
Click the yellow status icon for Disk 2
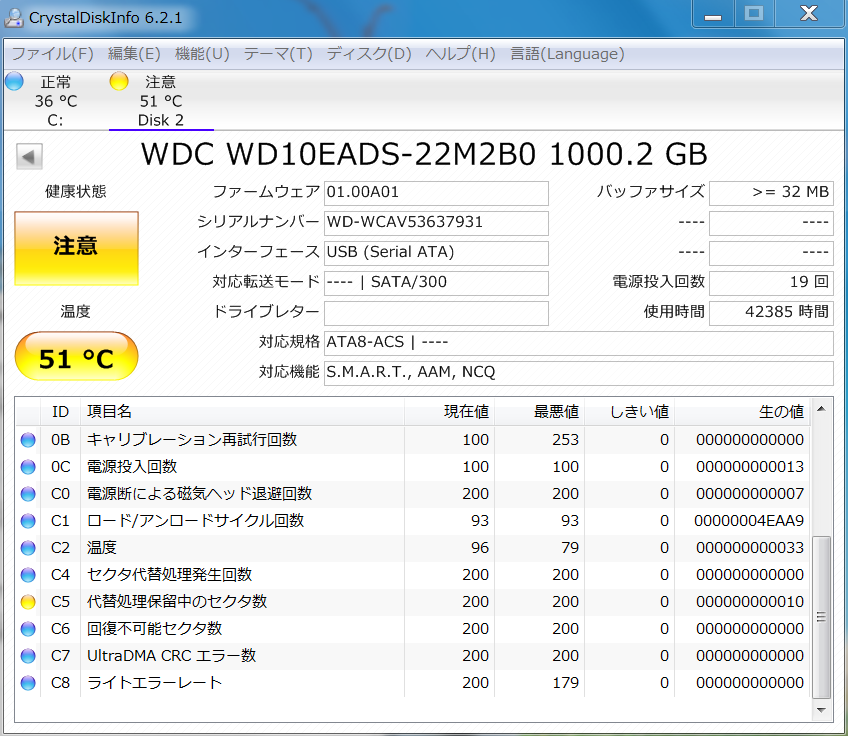[119, 81]
